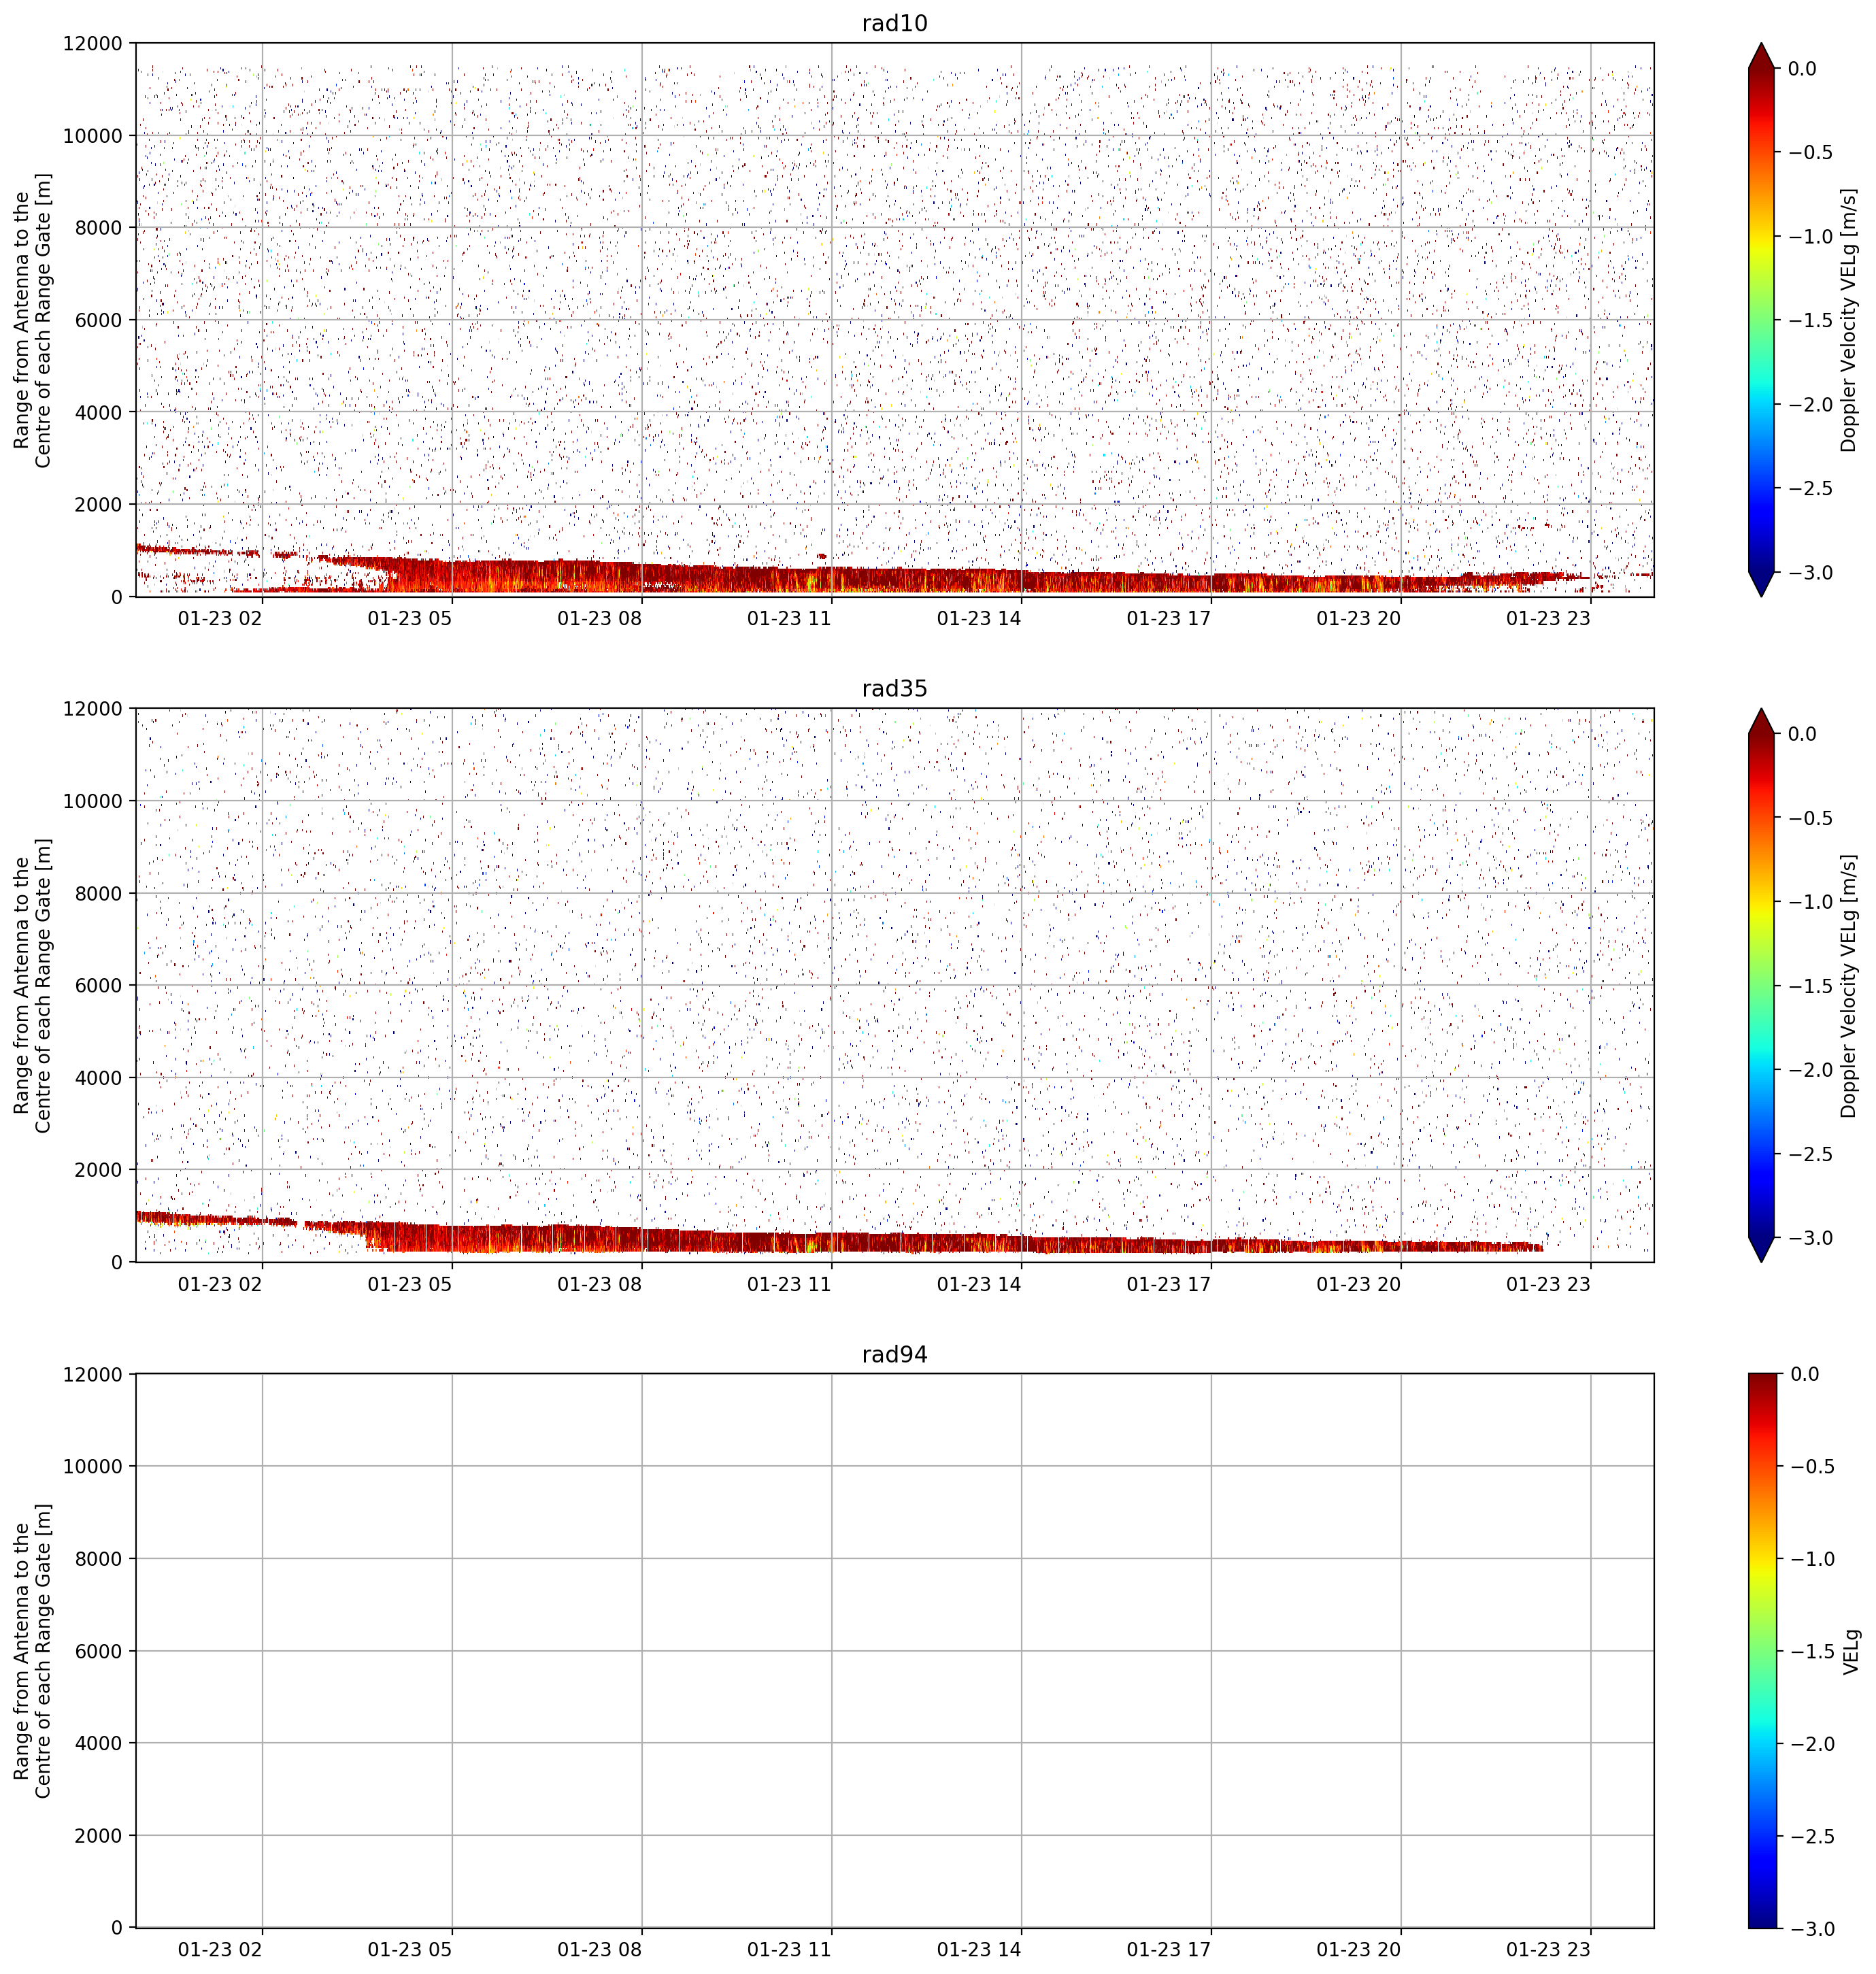Click the '01-23 02' tick under rad10 plot
This screenshot has height=1974, width=1876.
[x=220, y=619]
